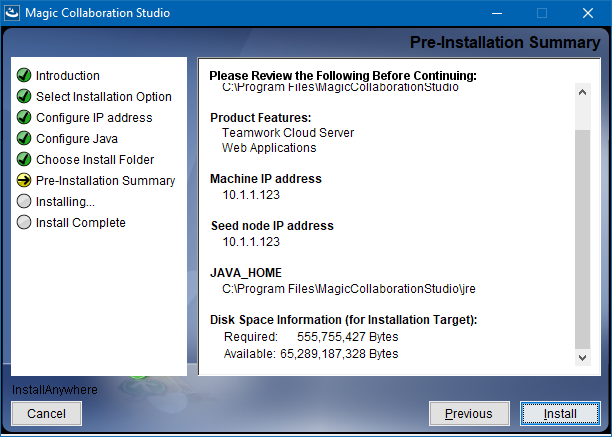Click the gray circle icon beside Install Complete
Image resolution: width=612 pixels, height=437 pixels.
tap(24, 223)
